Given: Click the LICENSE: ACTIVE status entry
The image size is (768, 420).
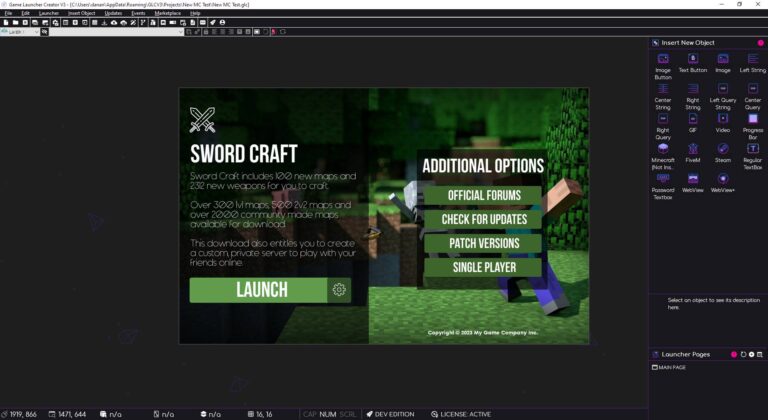Looking at the screenshot, I should click(x=461, y=414).
